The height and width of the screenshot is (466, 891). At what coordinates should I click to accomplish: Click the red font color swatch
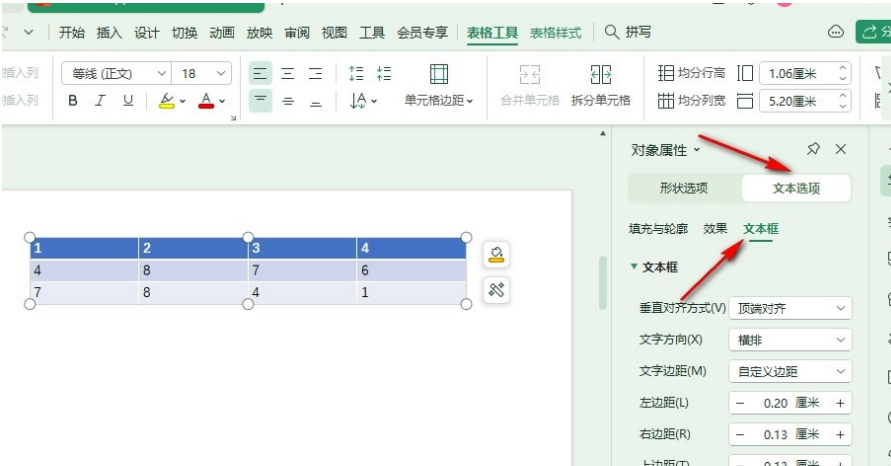[x=206, y=101]
